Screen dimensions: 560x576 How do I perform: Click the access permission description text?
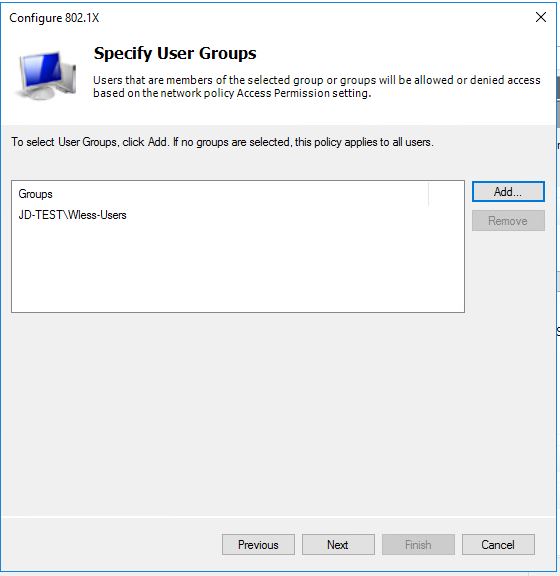[316, 86]
